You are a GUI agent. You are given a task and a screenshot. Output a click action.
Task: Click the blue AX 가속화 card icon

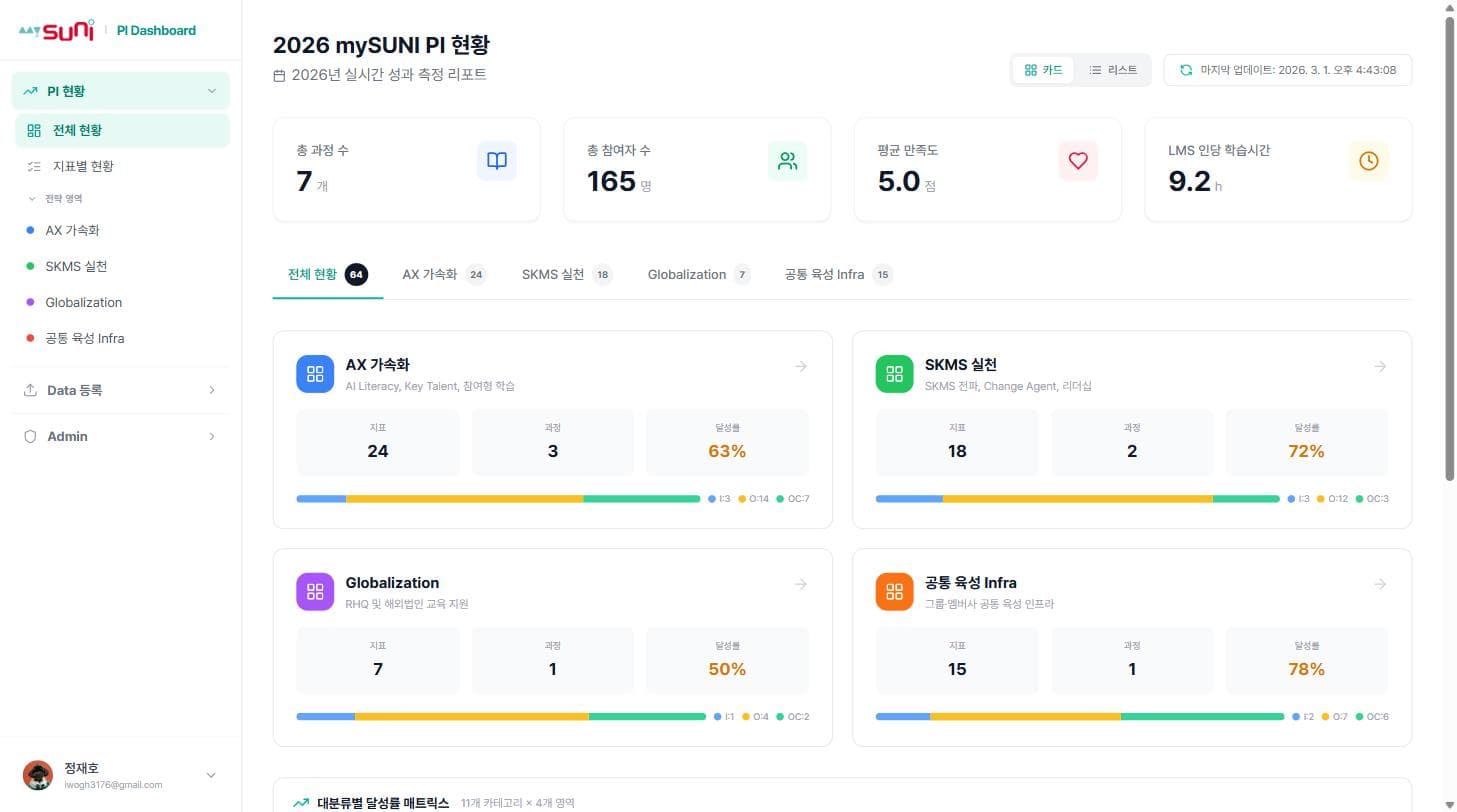click(x=315, y=374)
